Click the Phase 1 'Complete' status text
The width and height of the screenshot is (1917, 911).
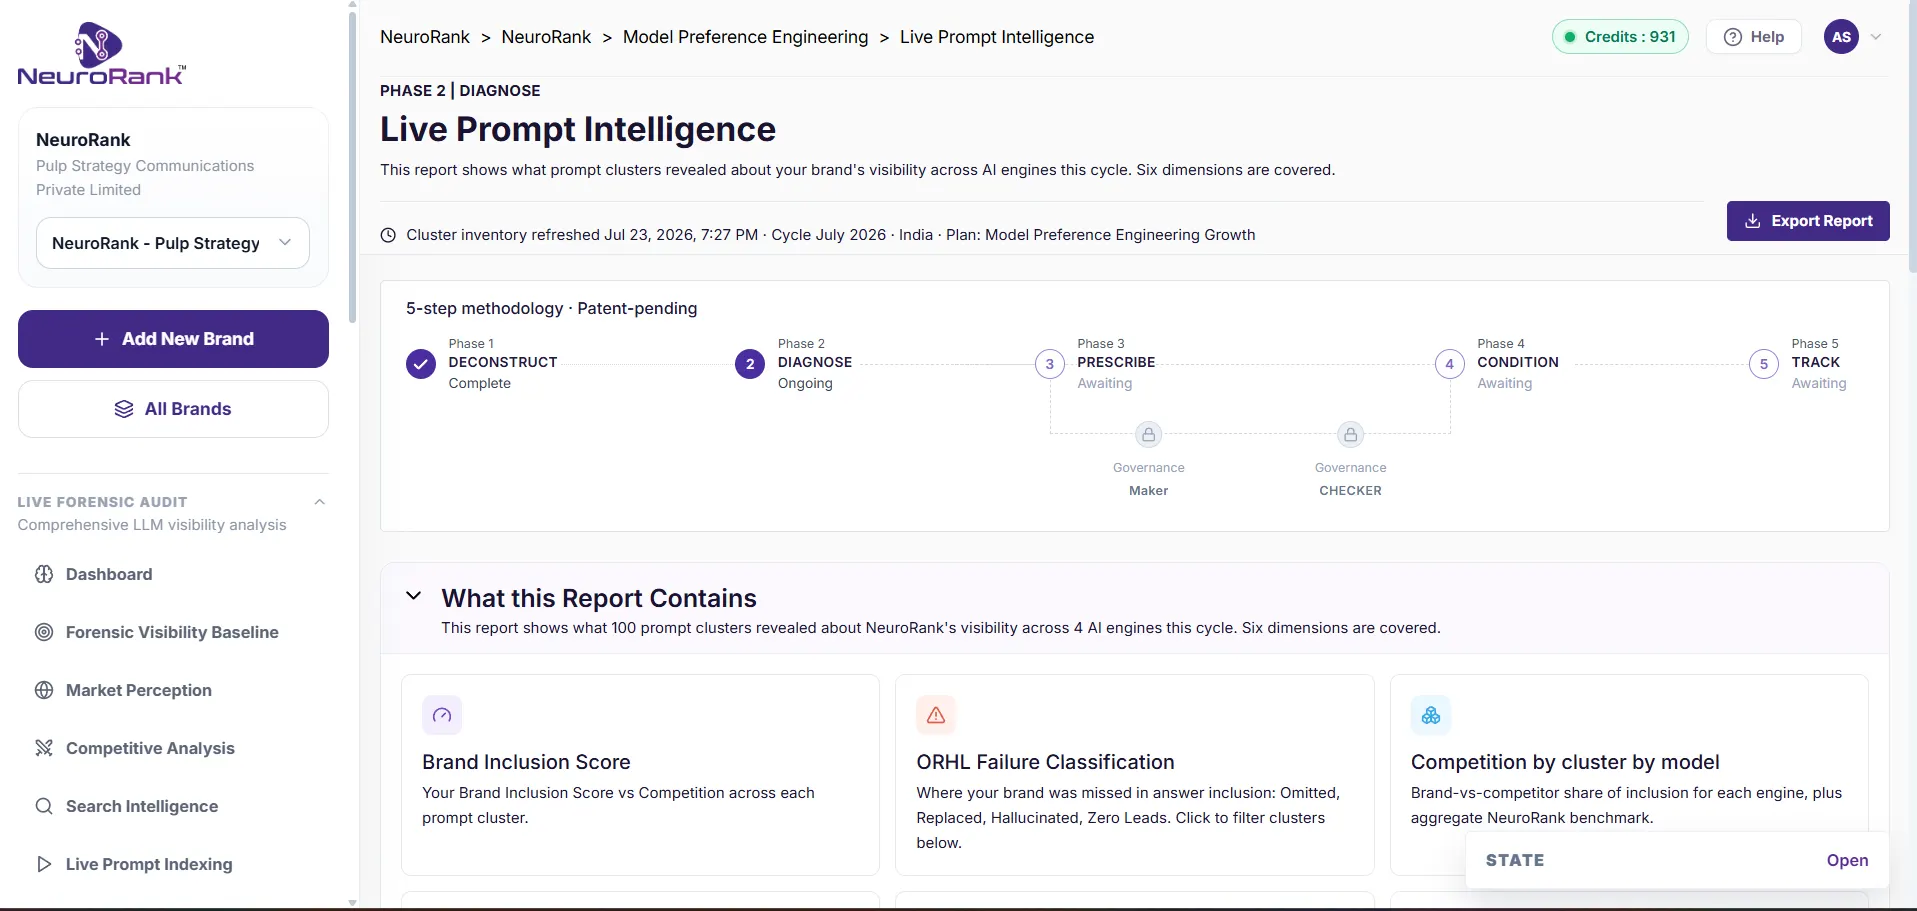[480, 383]
